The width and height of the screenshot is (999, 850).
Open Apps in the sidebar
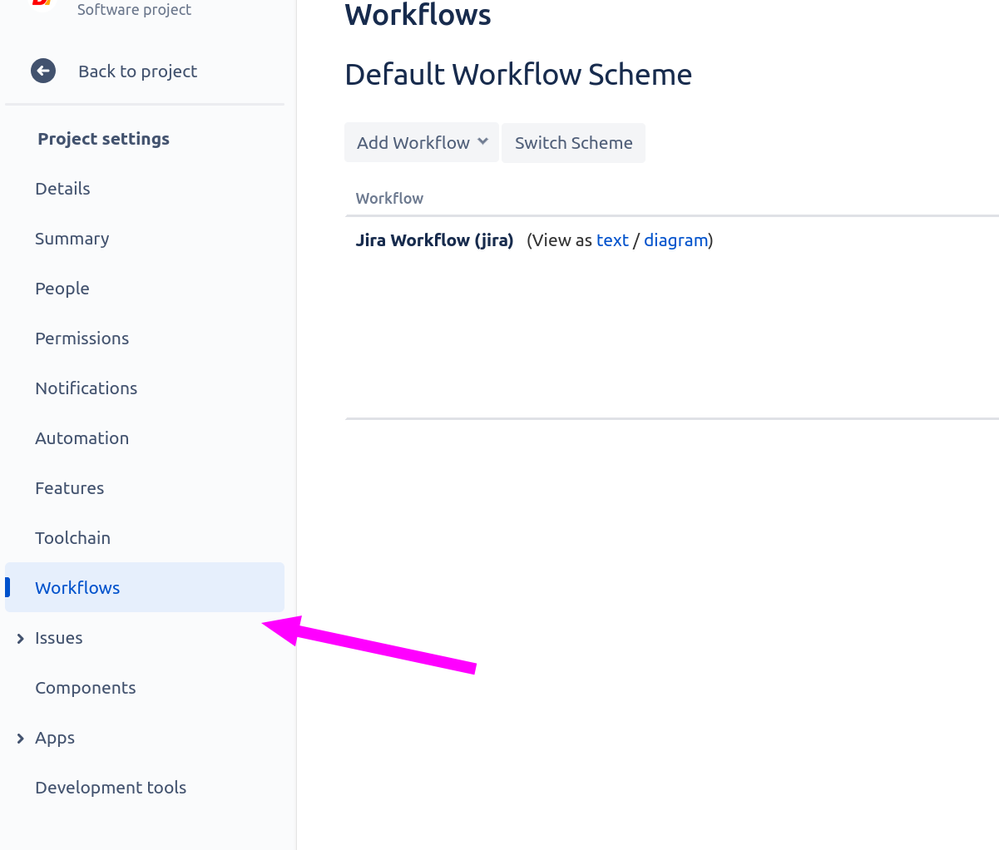[x=55, y=738]
